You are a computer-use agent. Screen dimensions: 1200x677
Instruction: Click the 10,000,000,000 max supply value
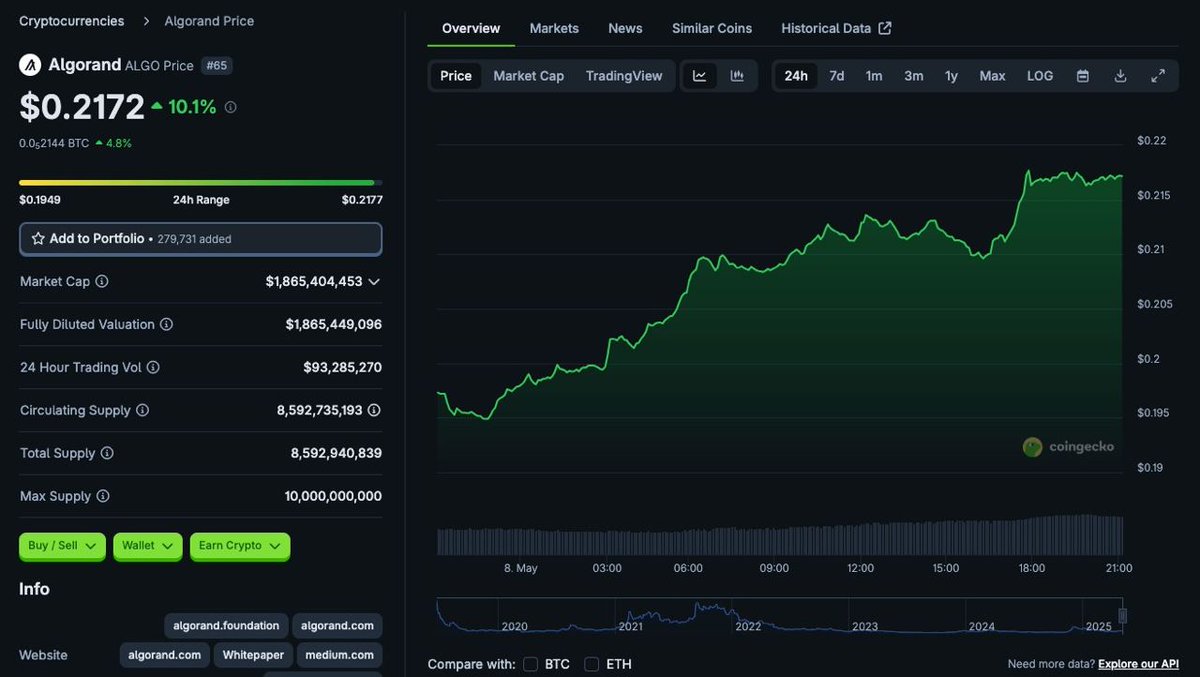coord(333,497)
